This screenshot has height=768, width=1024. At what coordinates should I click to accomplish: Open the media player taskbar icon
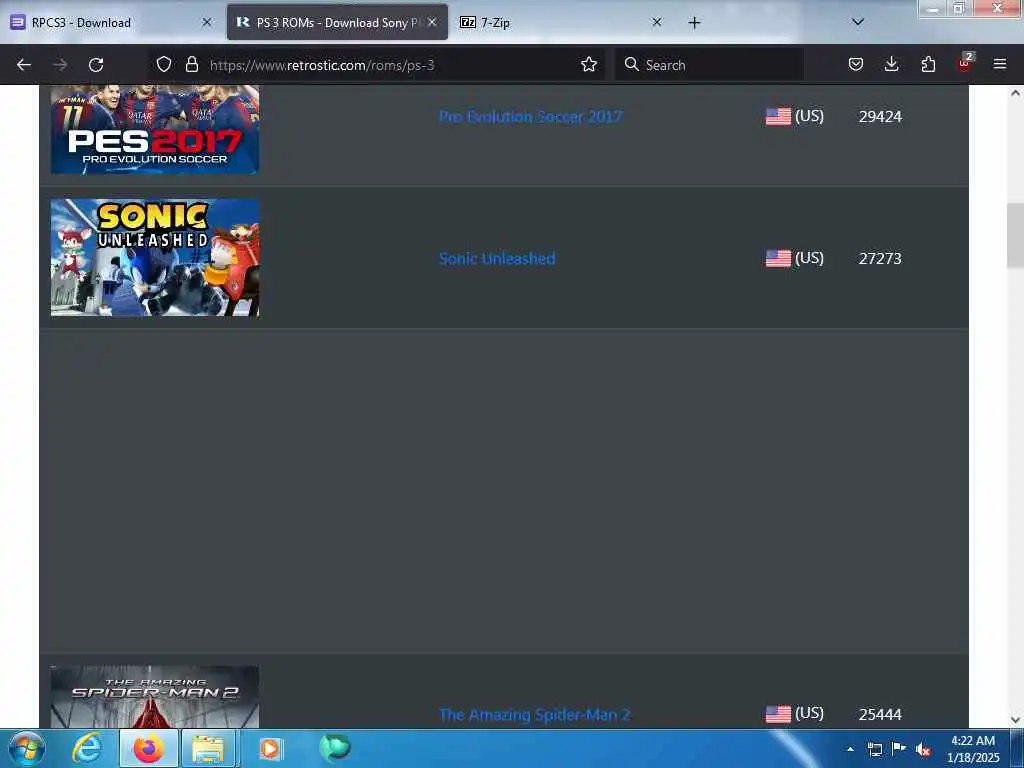(270, 748)
